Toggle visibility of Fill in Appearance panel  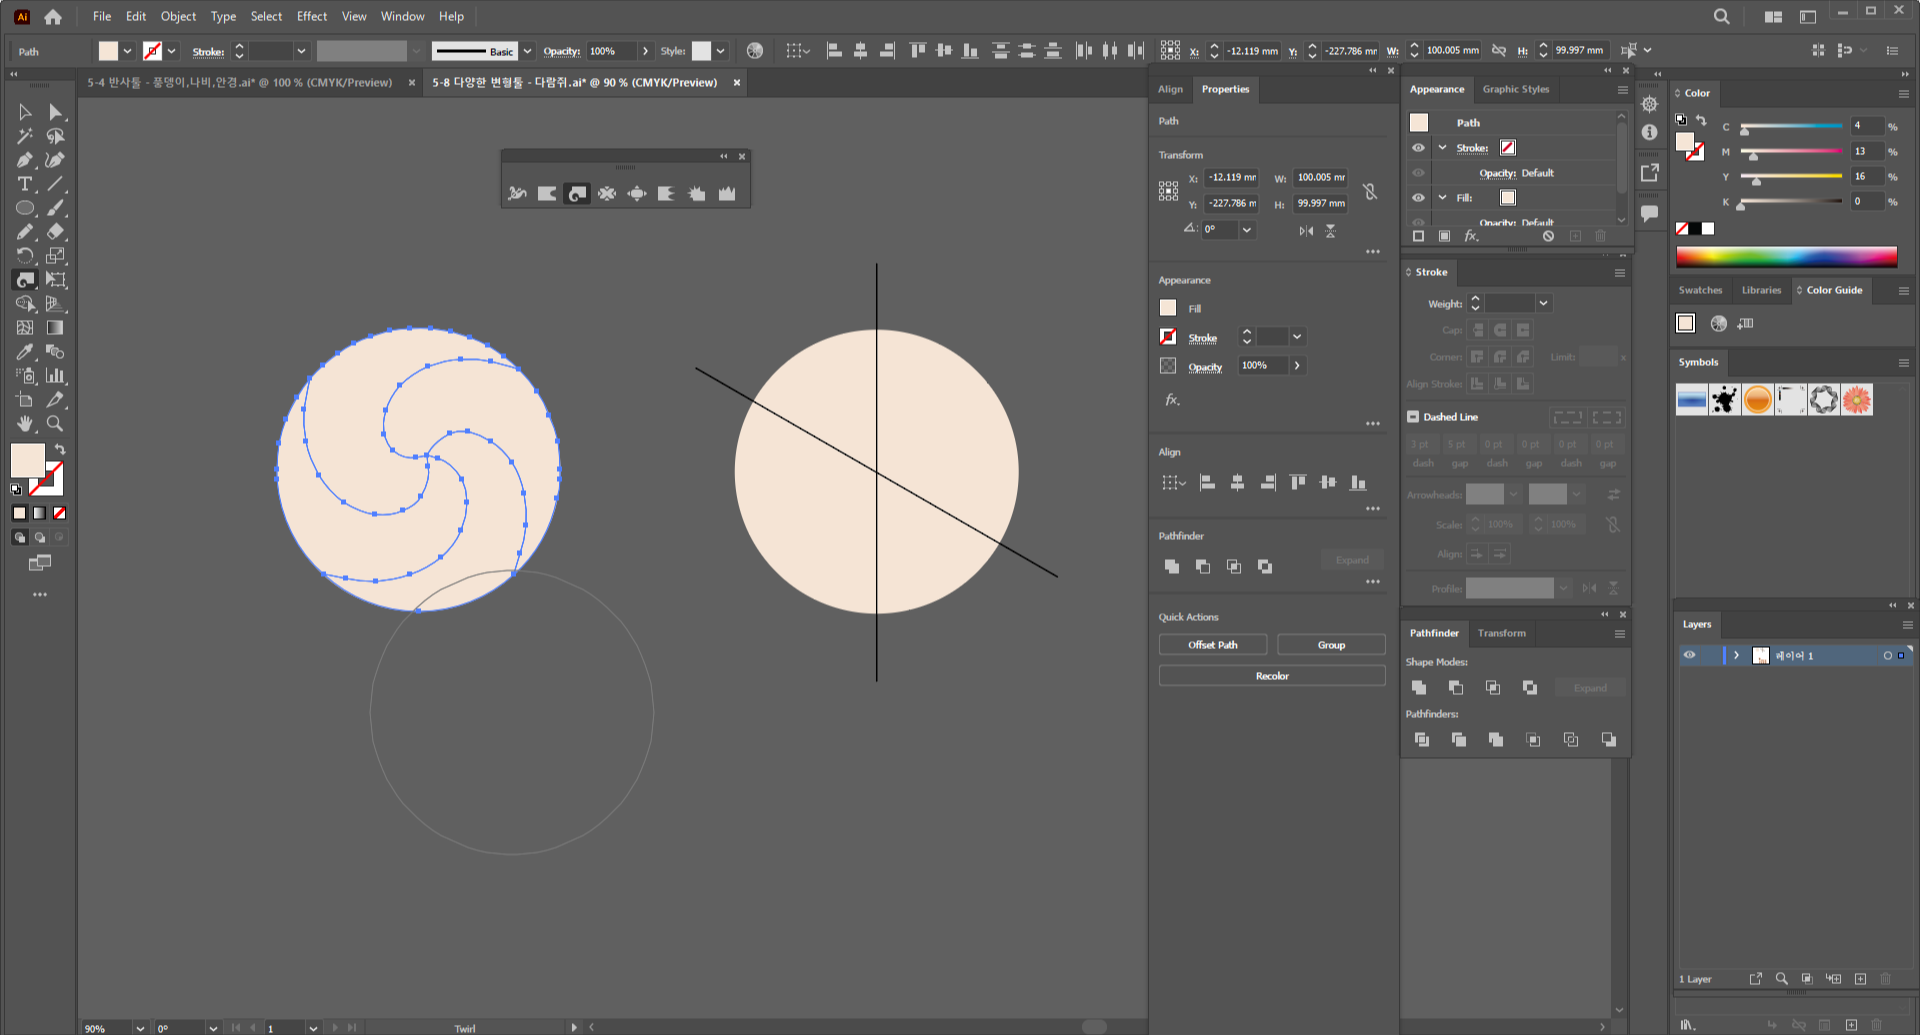click(1418, 198)
